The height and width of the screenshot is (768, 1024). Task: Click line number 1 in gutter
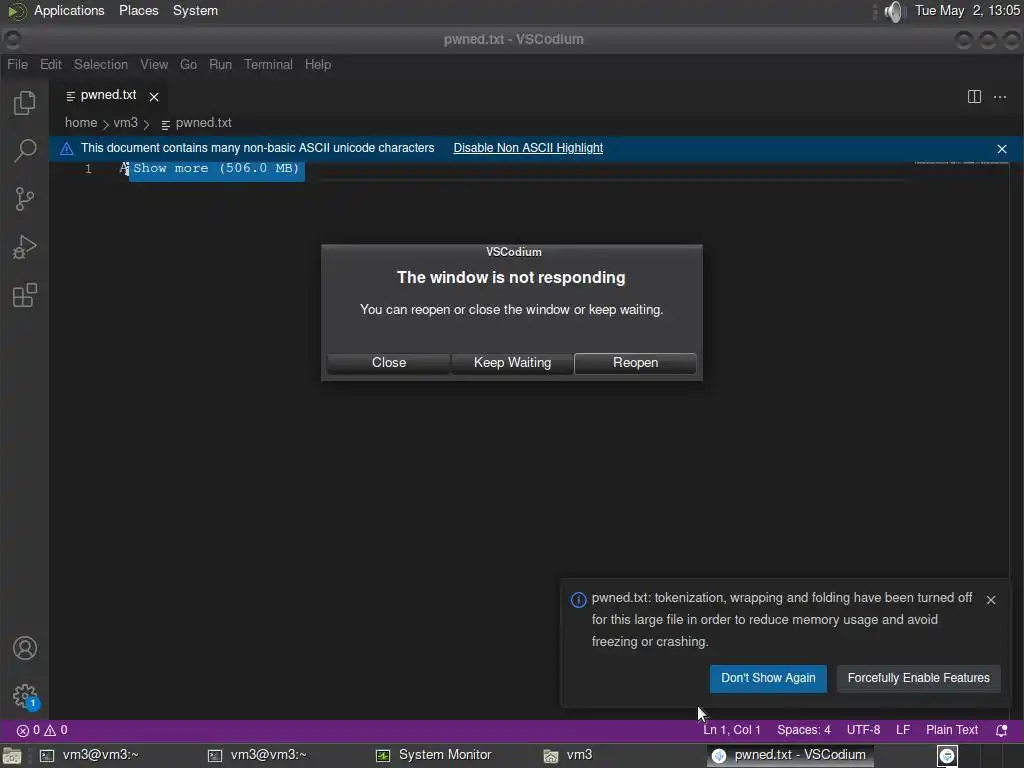88,169
